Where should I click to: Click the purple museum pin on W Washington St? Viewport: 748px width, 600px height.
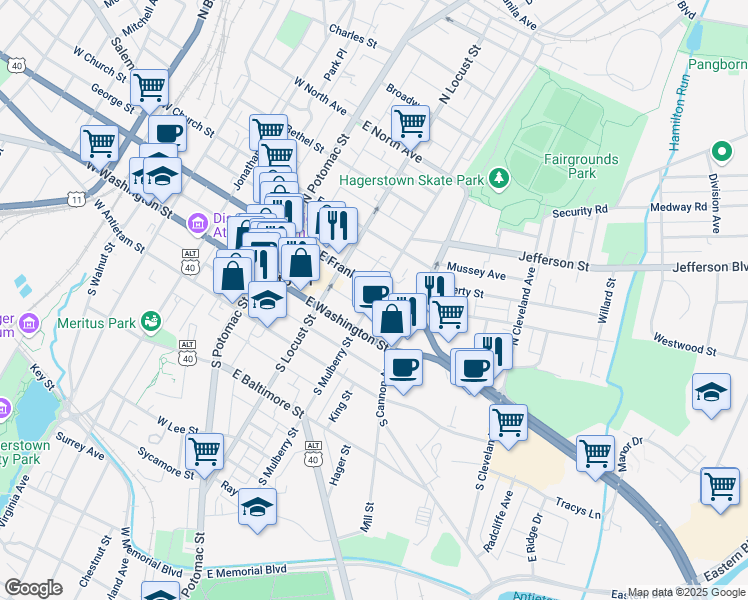[197, 225]
